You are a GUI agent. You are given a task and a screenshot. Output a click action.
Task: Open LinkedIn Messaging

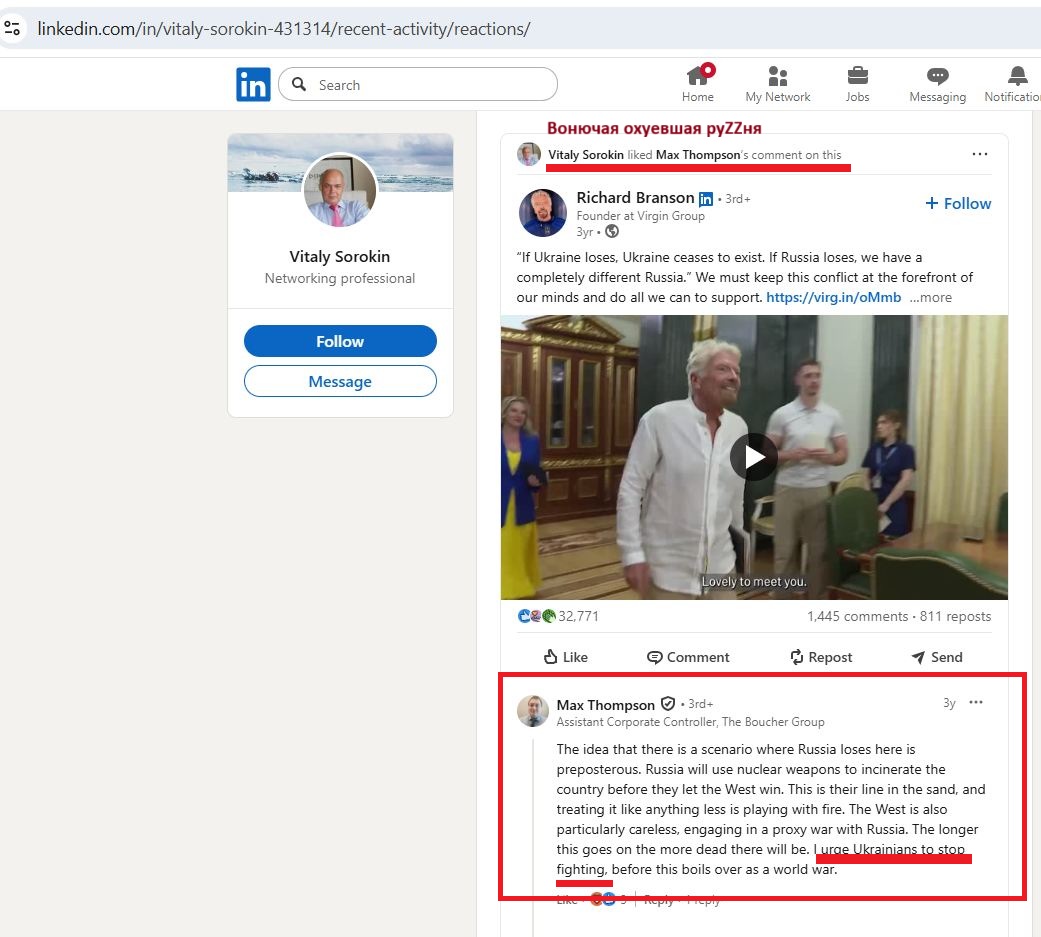pos(937,82)
